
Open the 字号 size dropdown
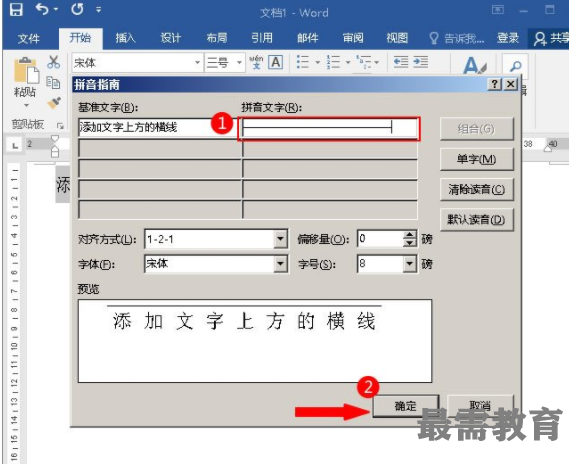[x=410, y=263]
